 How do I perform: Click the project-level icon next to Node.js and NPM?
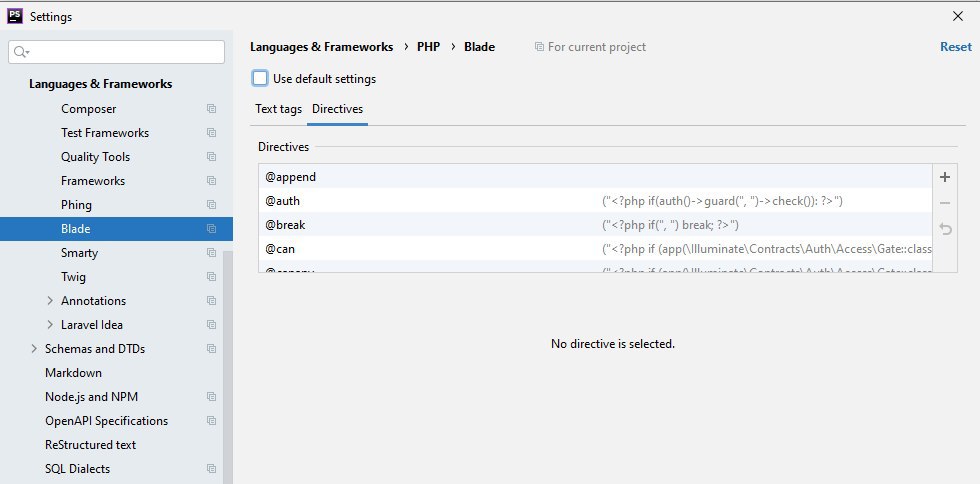[x=211, y=397]
